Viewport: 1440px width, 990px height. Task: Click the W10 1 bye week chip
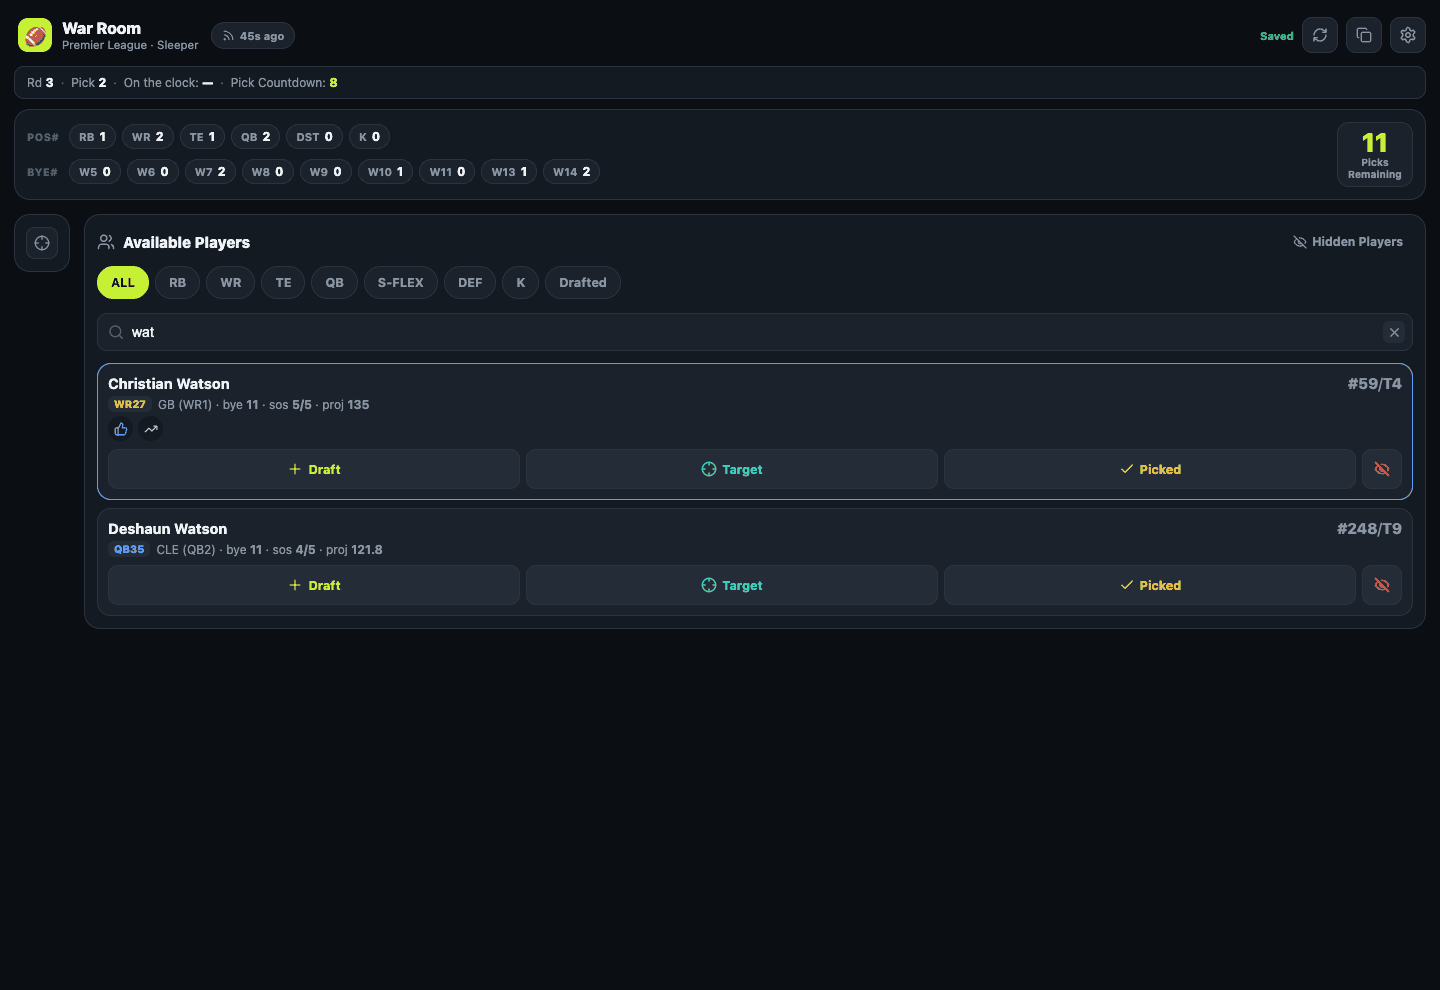point(386,172)
